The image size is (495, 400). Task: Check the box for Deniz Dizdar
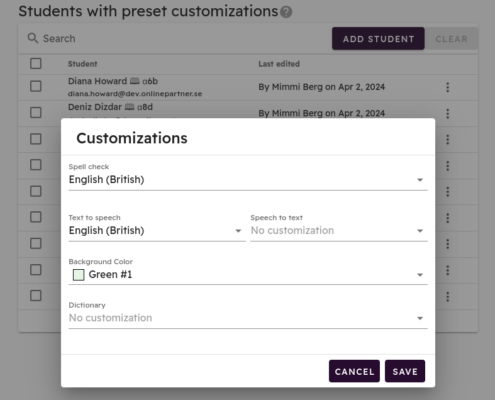tap(36, 112)
